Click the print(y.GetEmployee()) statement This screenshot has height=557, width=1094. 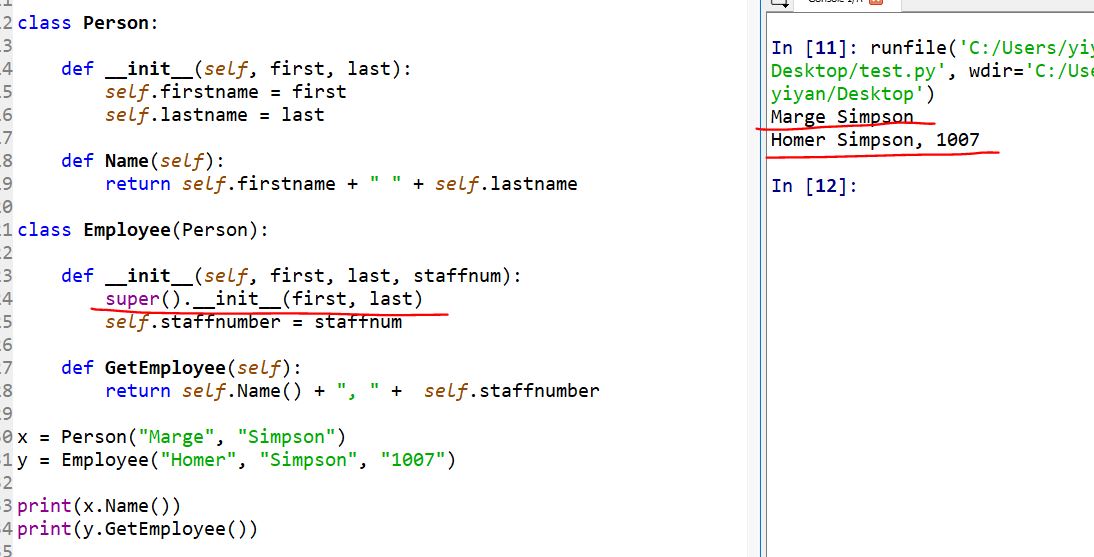point(137,529)
